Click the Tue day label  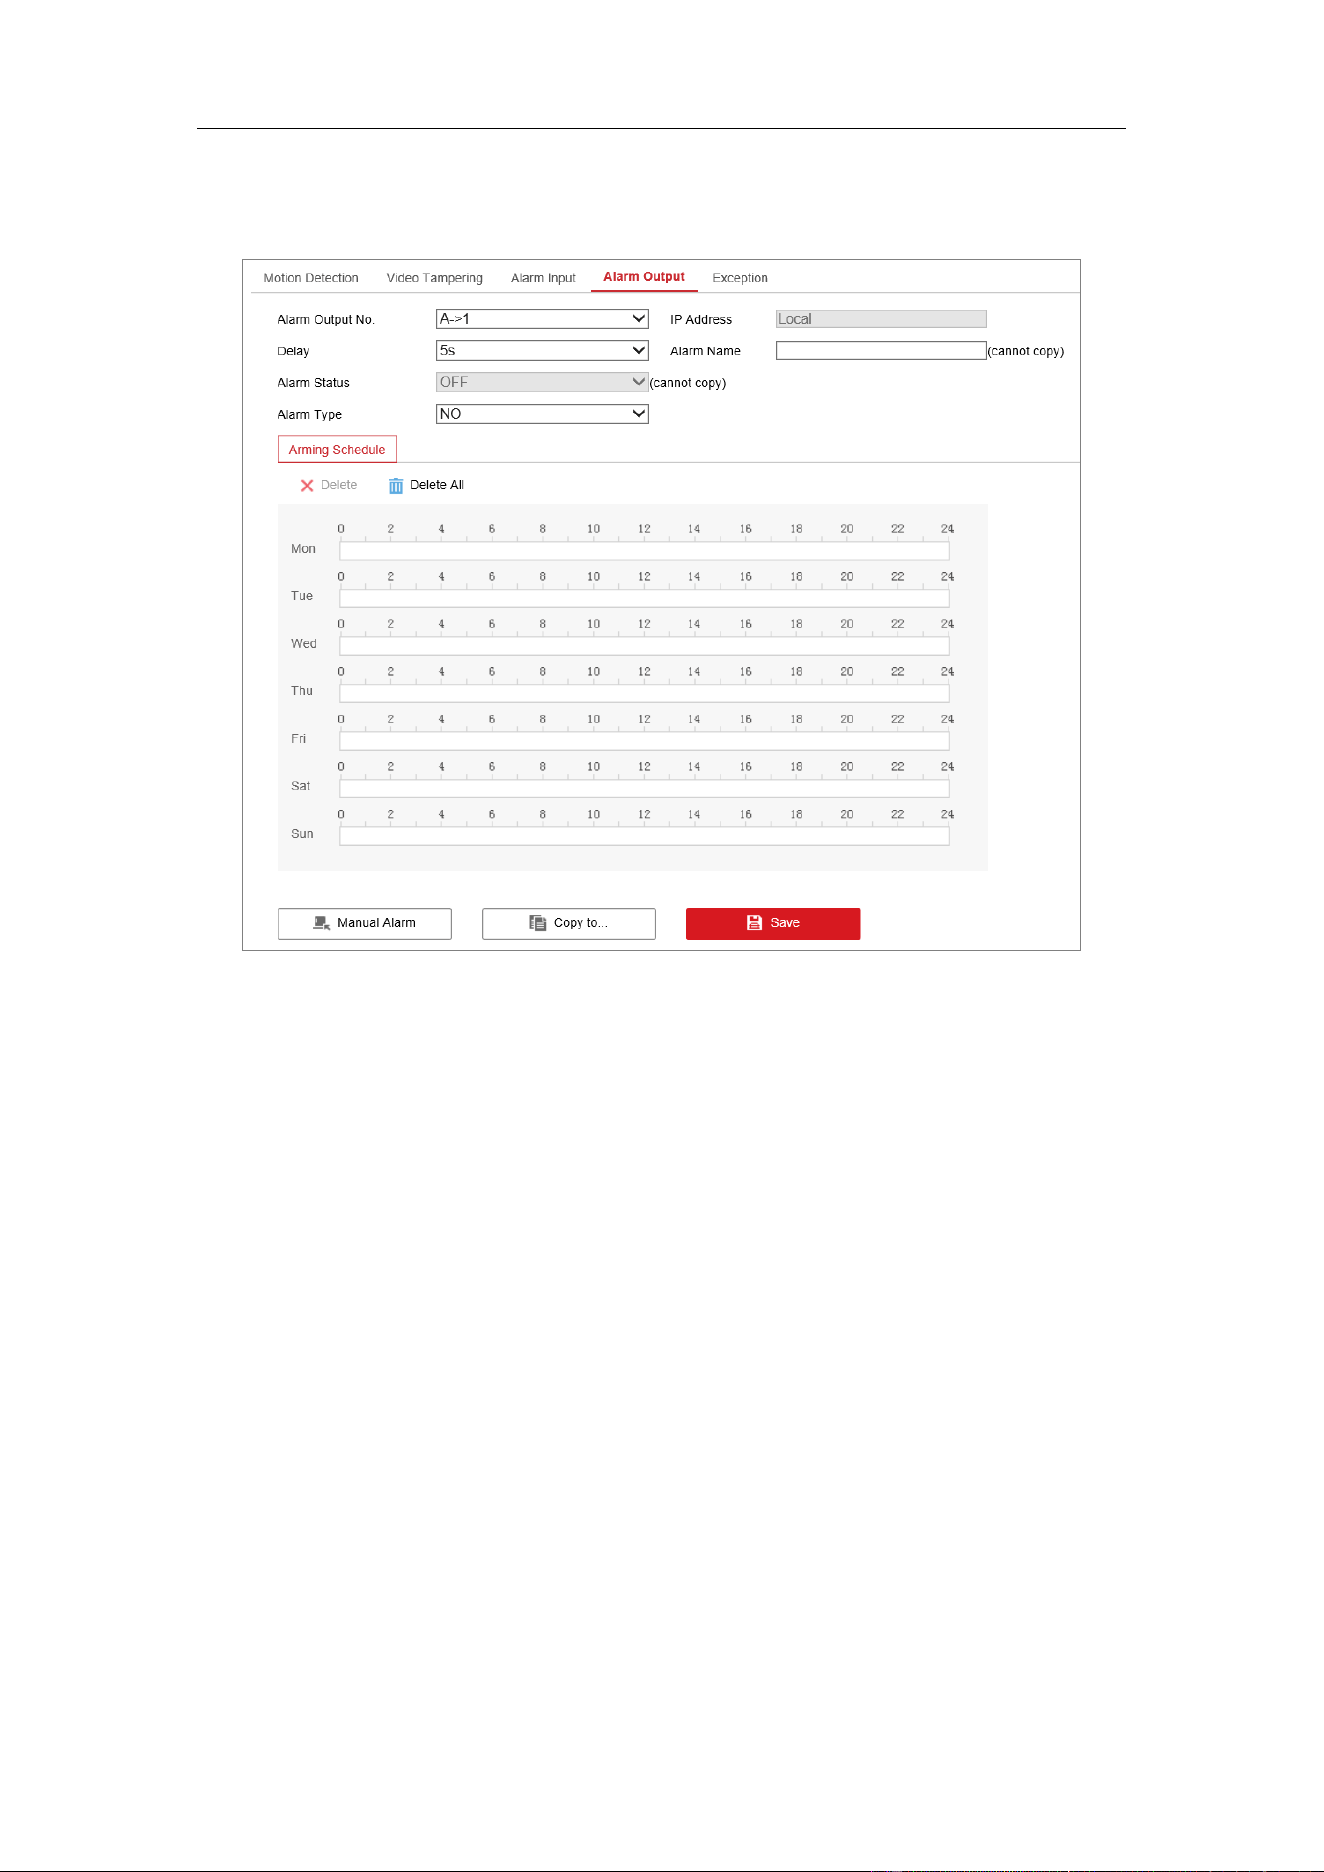click(302, 596)
